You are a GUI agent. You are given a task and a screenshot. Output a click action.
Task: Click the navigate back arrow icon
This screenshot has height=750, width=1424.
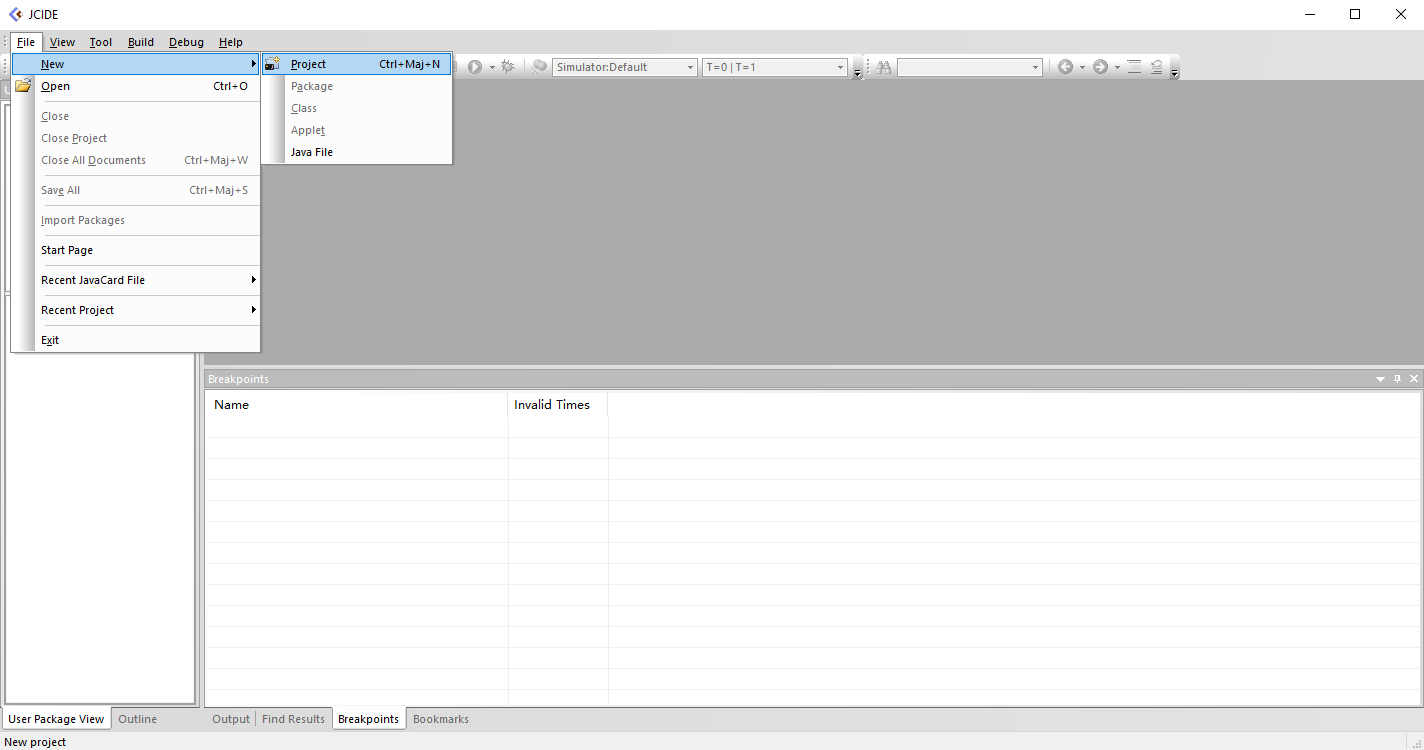(x=1065, y=67)
